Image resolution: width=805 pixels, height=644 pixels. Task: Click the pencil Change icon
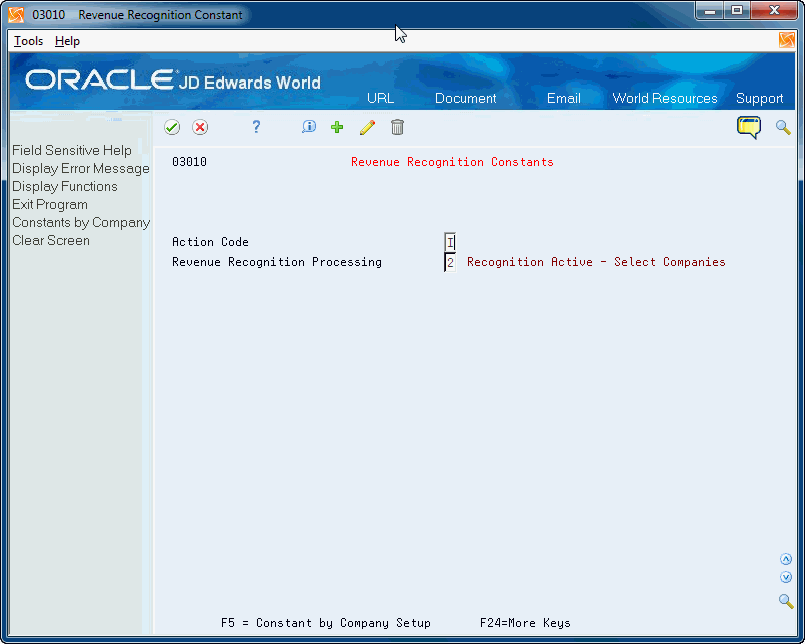367,127
